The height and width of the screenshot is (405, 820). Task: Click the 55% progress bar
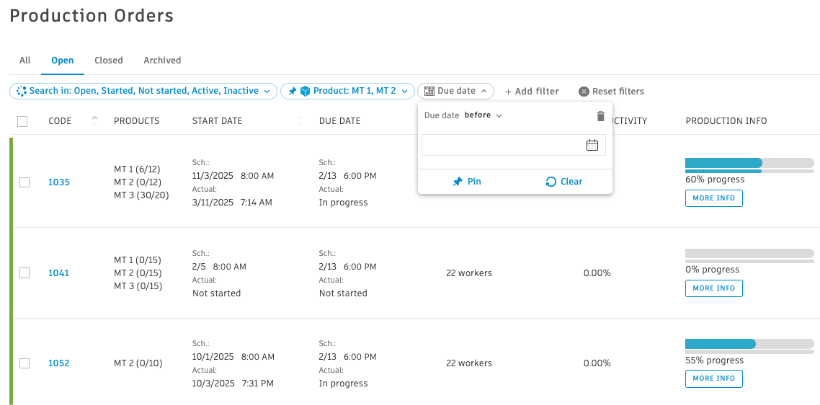[x=748, y=344]
